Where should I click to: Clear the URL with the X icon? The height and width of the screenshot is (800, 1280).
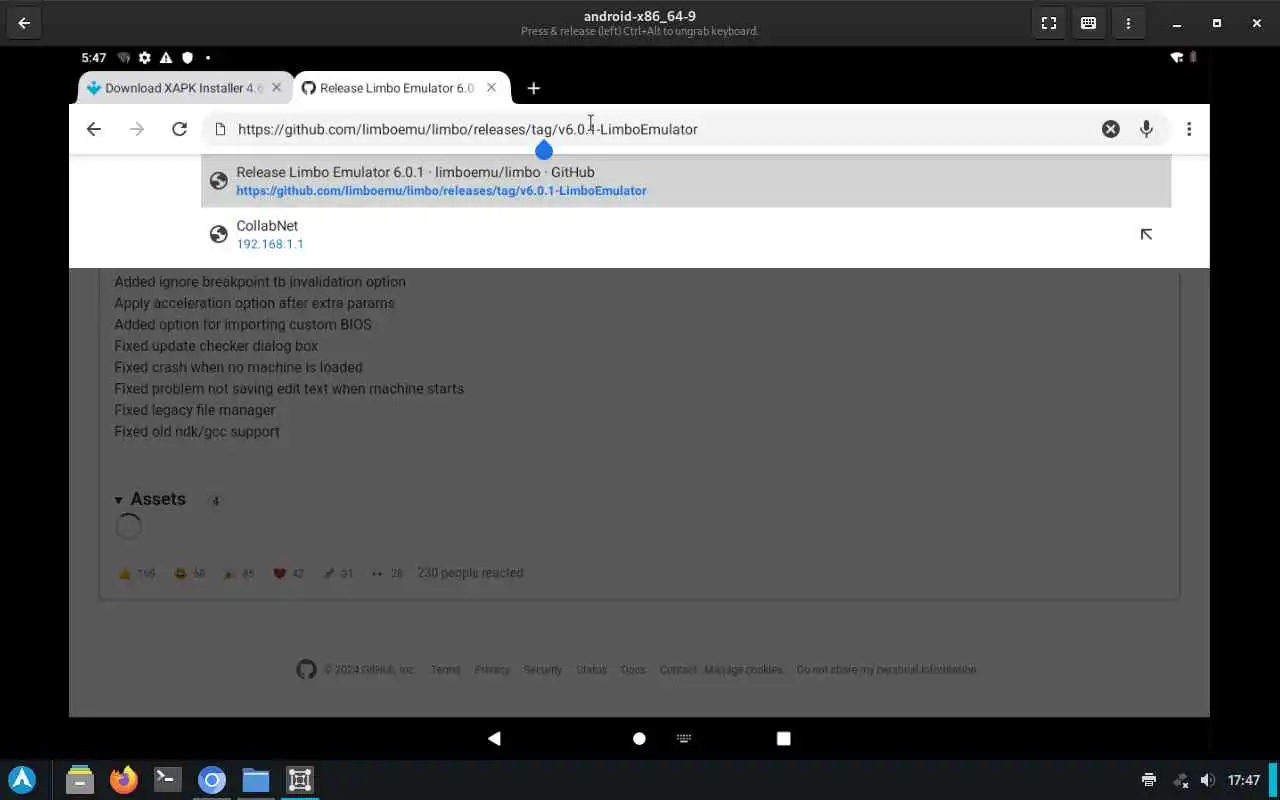point(1111,129)
